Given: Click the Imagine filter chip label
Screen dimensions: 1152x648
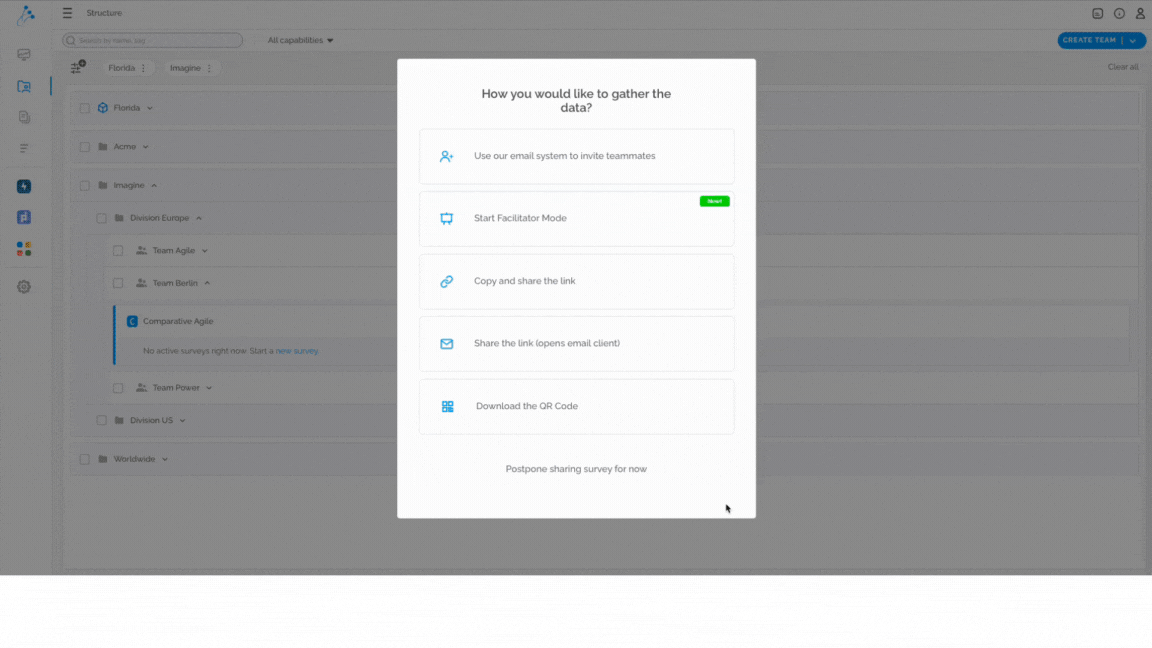Looking at the screenshot, I should [185, 68].
